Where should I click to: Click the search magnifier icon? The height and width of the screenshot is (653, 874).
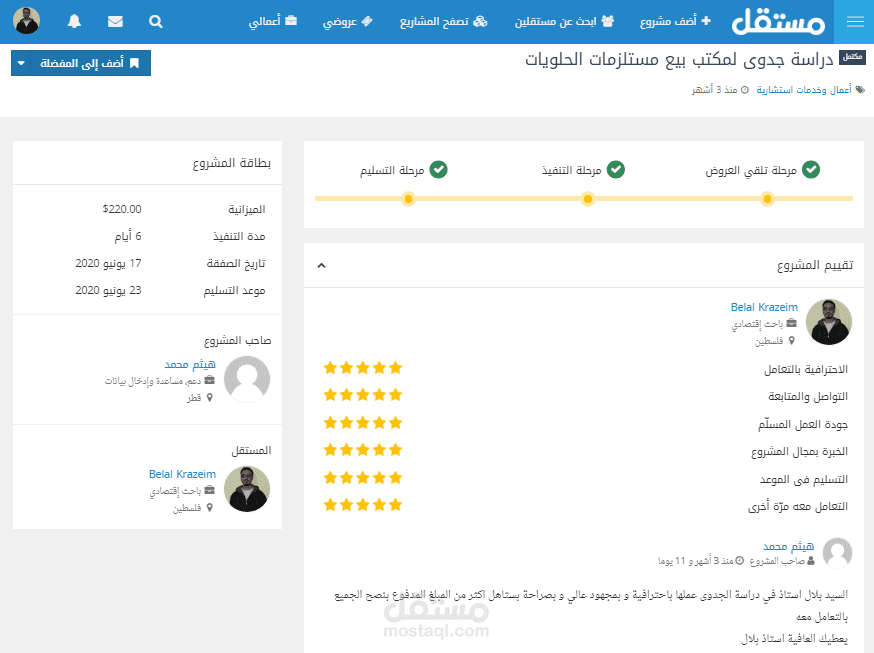pyautogui.click(x=156, y=21)
